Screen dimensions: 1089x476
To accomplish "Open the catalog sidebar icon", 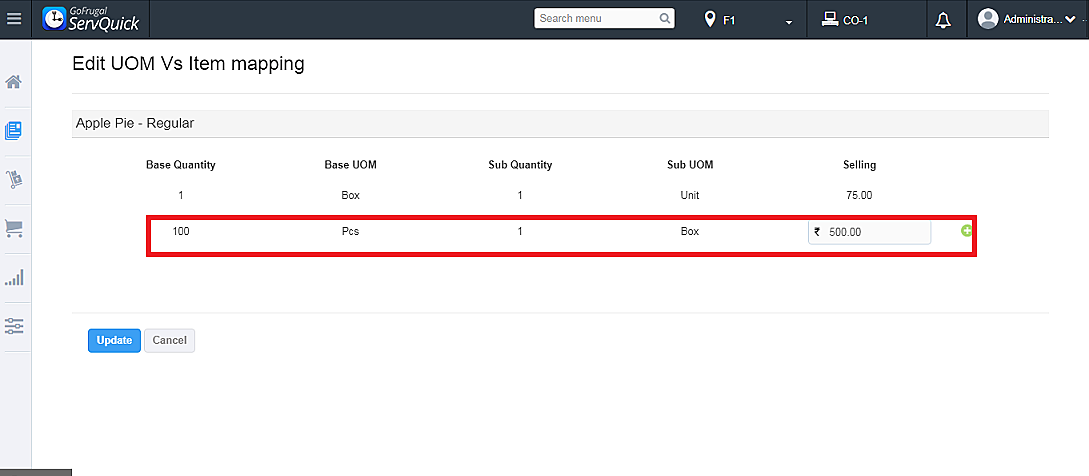I will [x=14, y=131].
